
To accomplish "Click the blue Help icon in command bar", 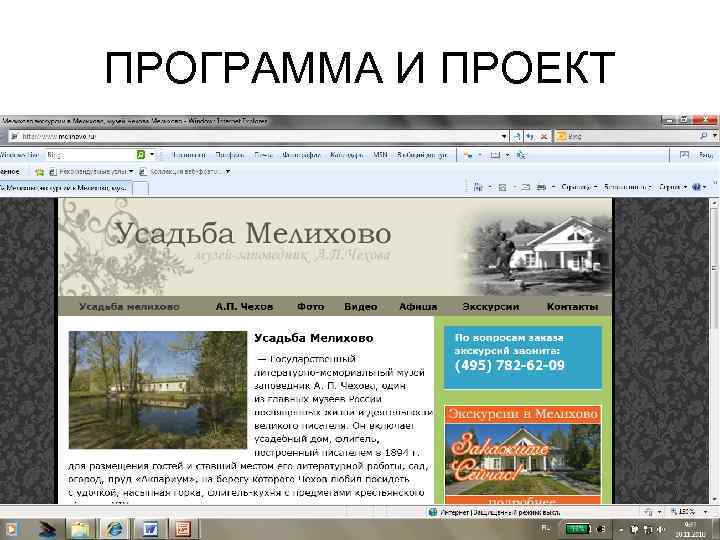I will [x=697, y=187].
